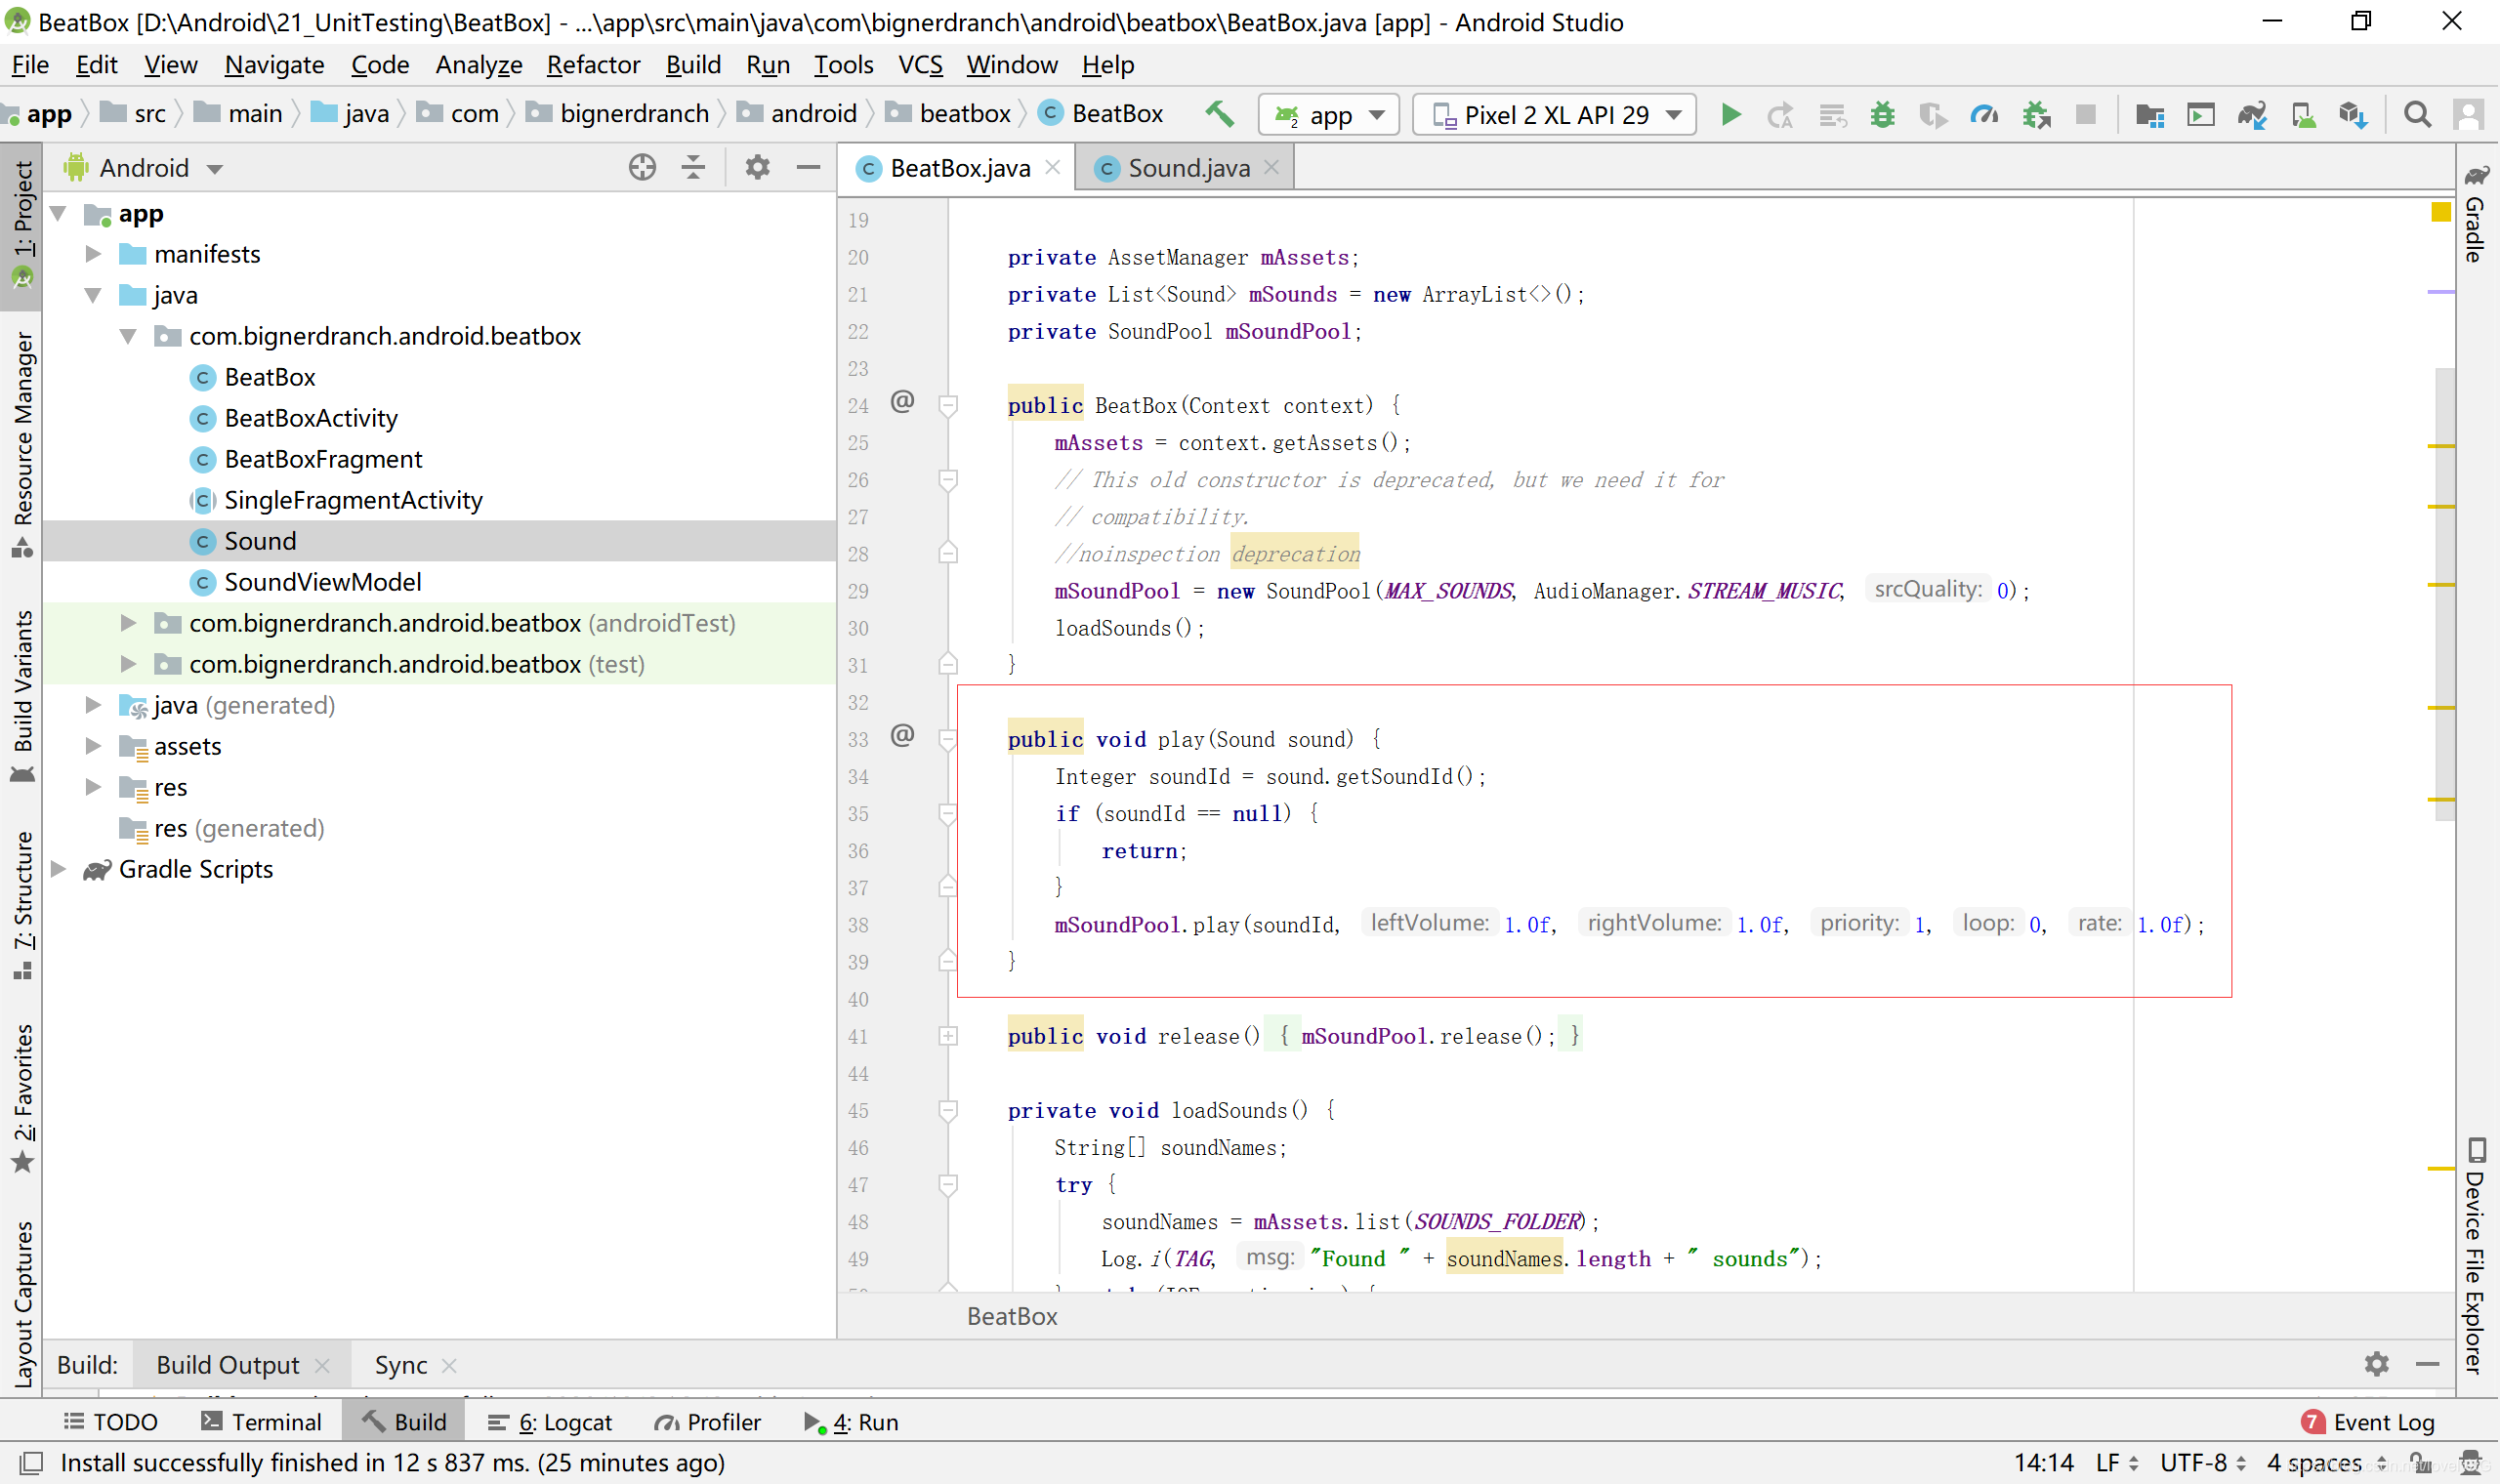Expand the Gradle Scripts node
Viewport: 2500px width, 1484px height.
coord(59,869)
